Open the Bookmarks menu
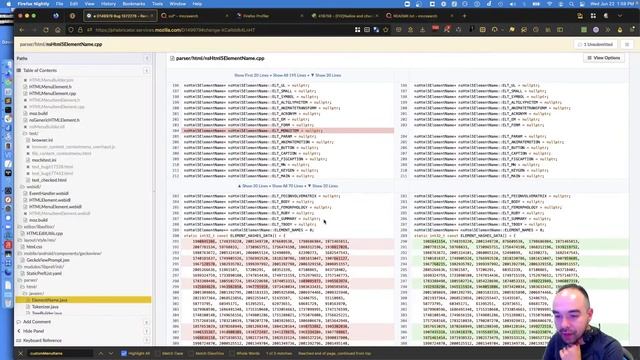 tap(134, 4)
